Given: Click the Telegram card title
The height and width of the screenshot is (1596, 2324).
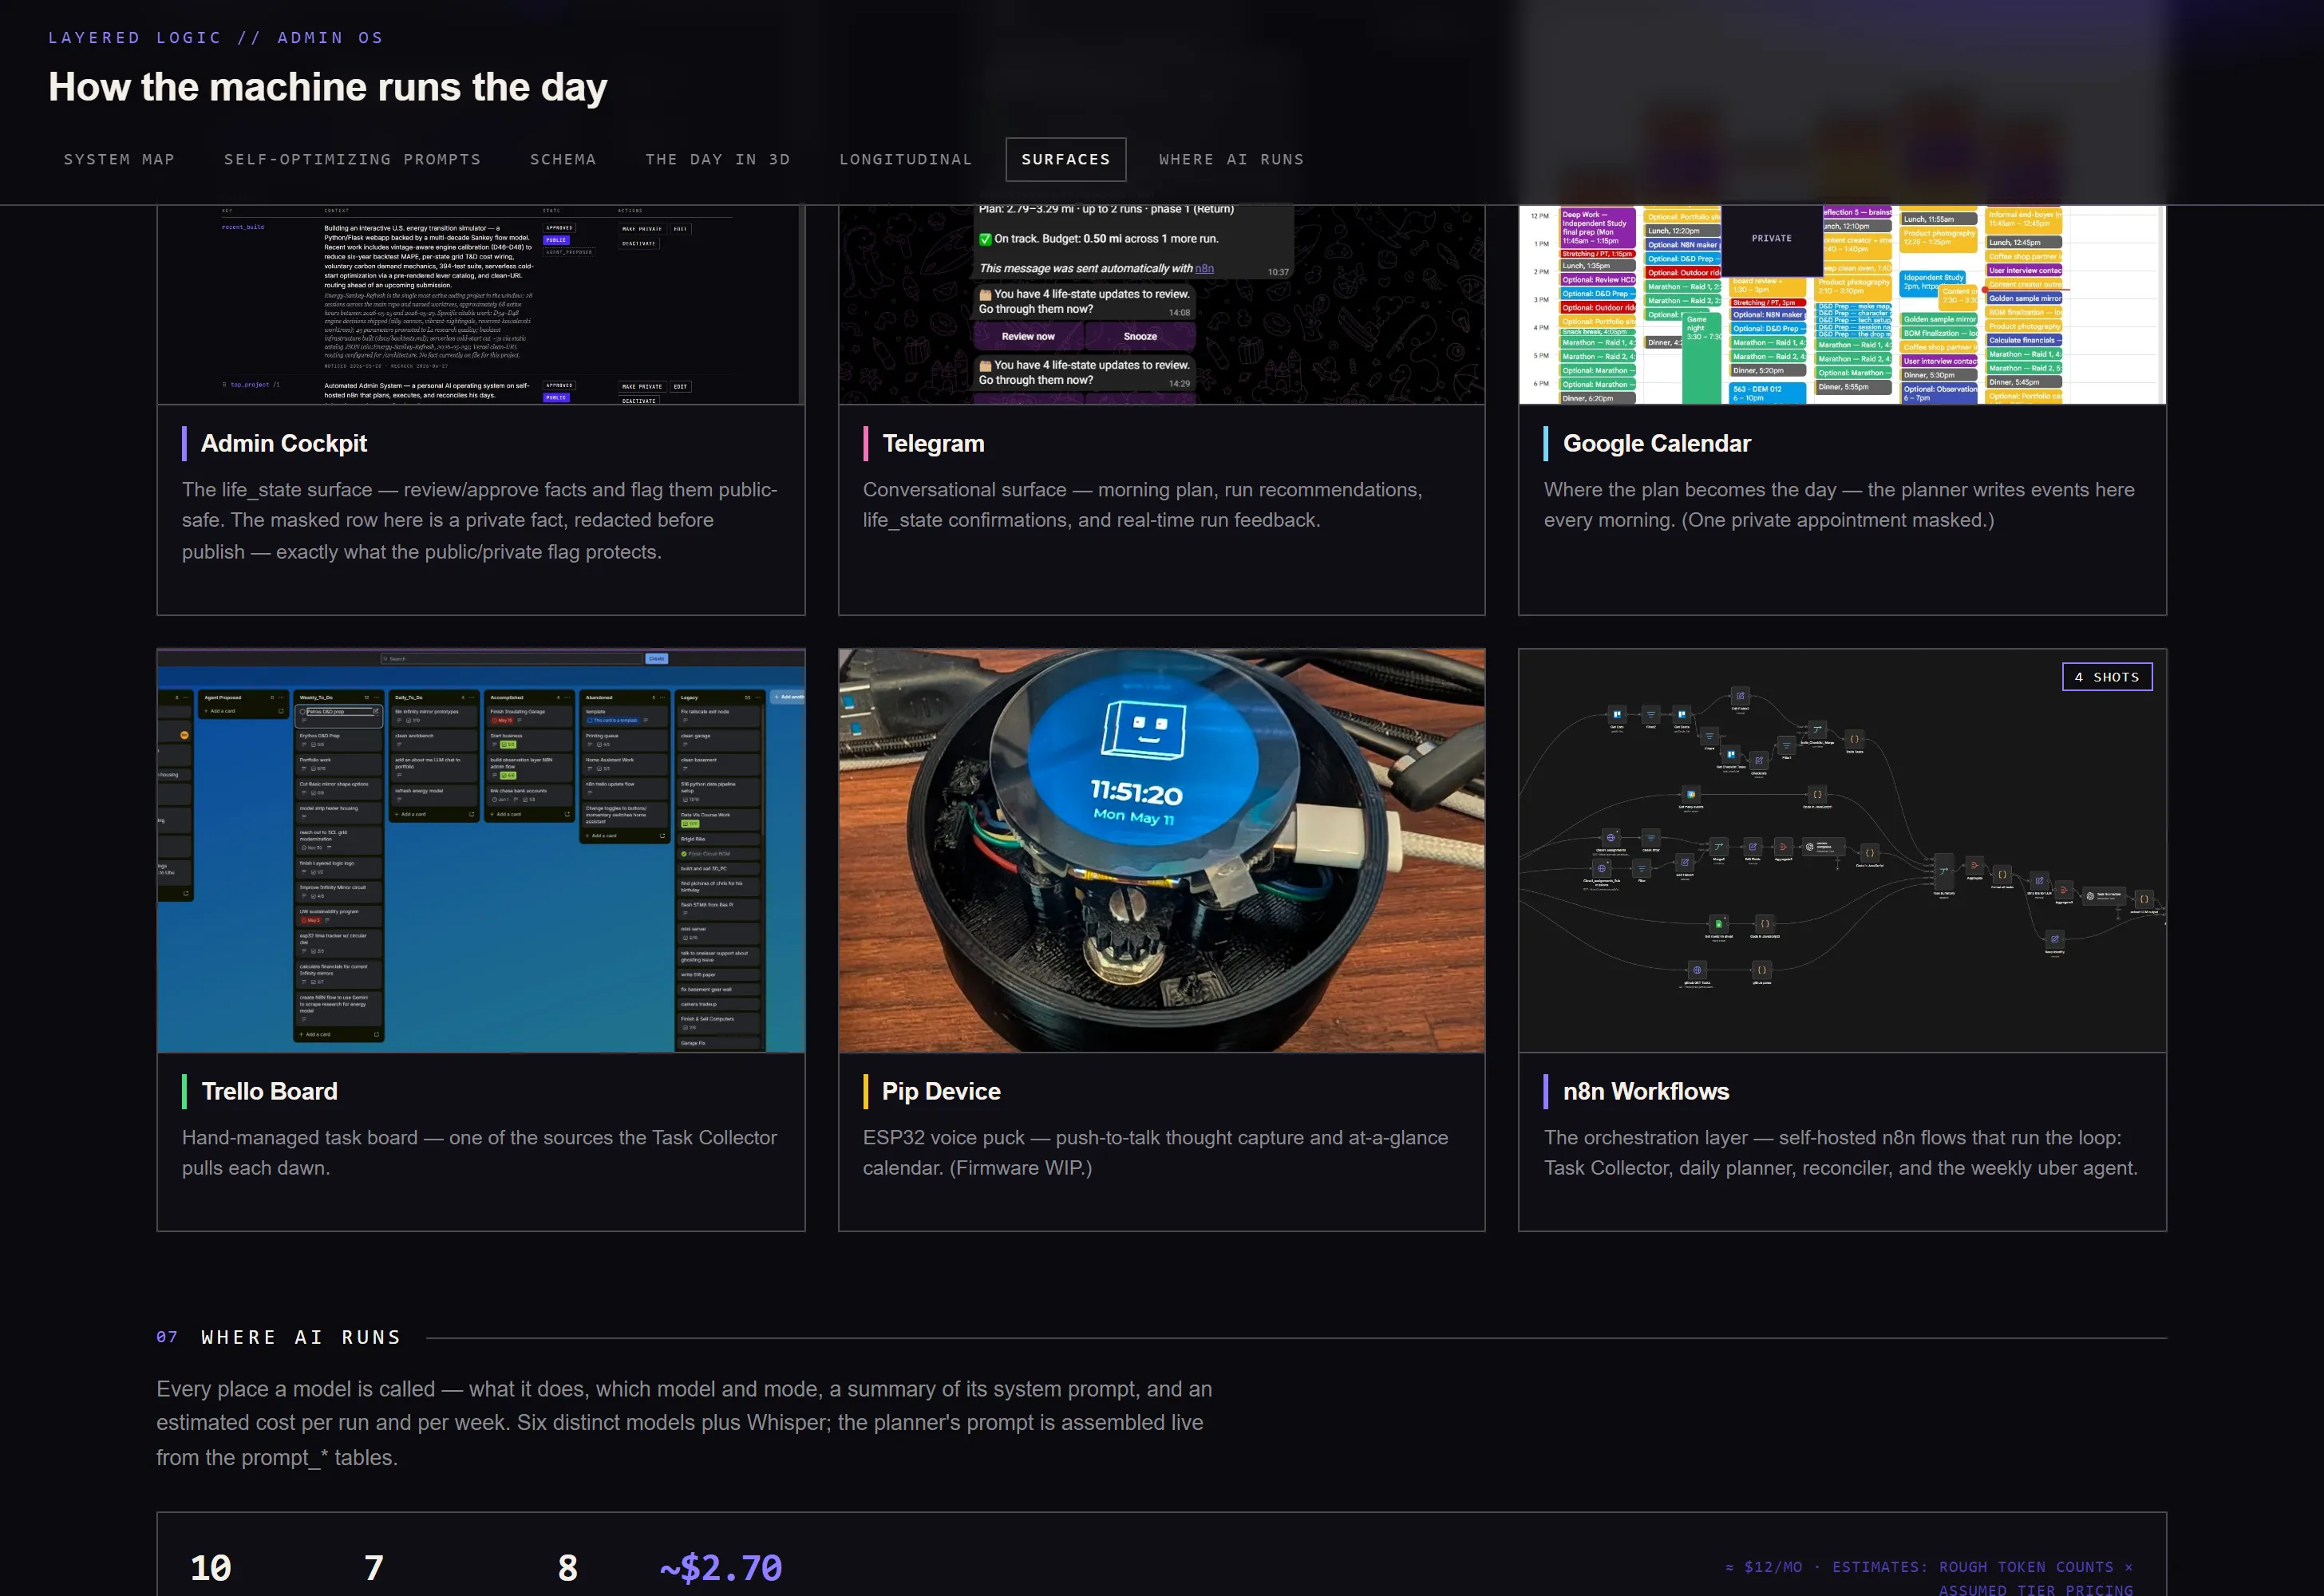Looking at the screenshot, I should tap(933, 443).
